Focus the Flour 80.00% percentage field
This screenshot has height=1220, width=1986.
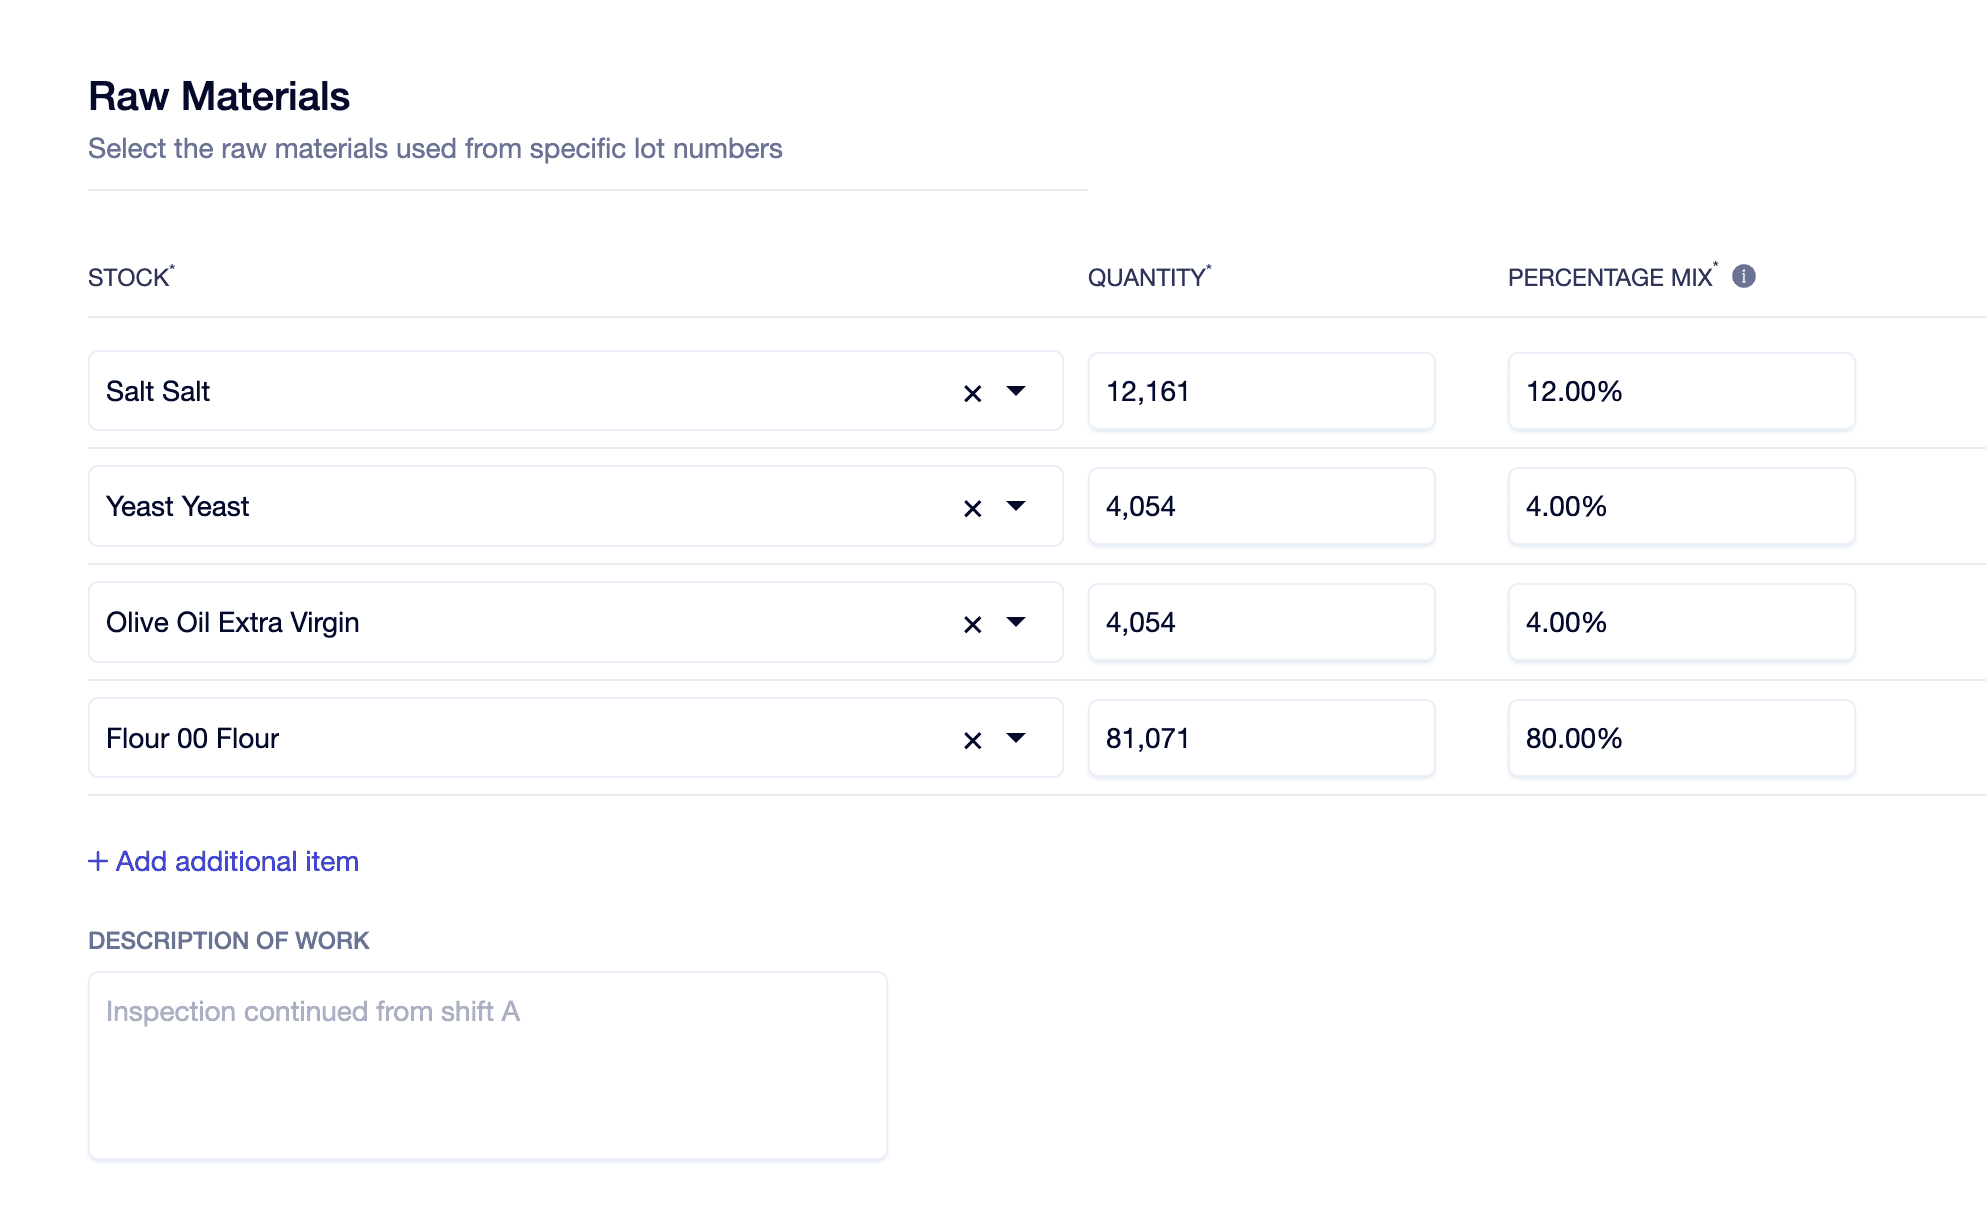point(1680,738)
